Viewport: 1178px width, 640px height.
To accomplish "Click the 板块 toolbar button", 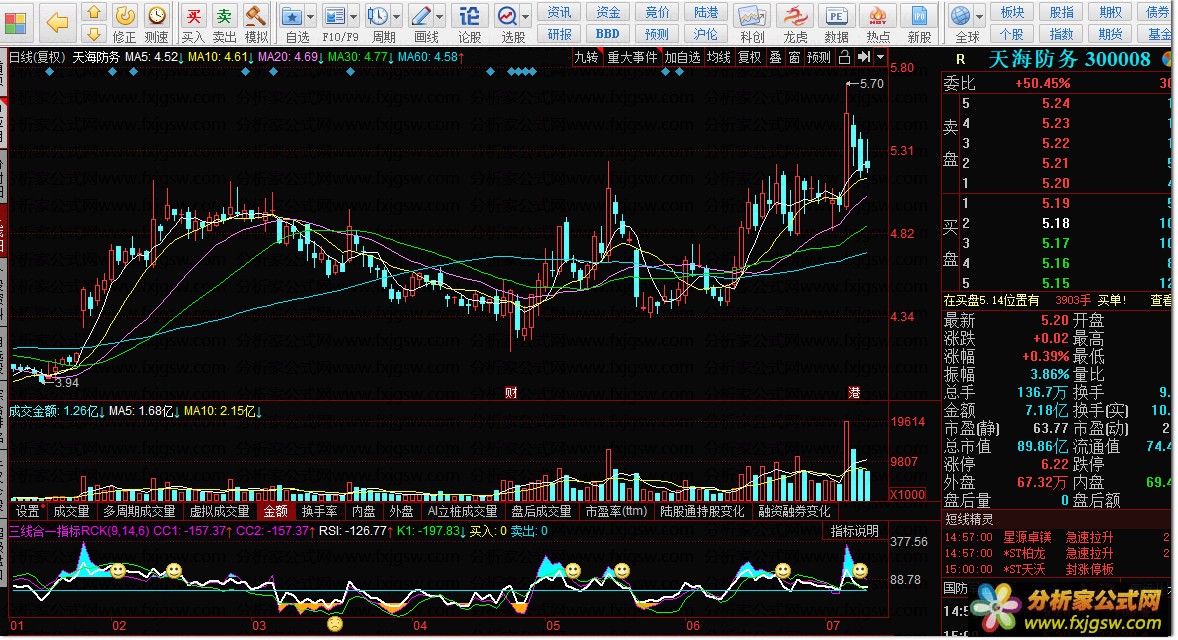I will pos(1012,12).
